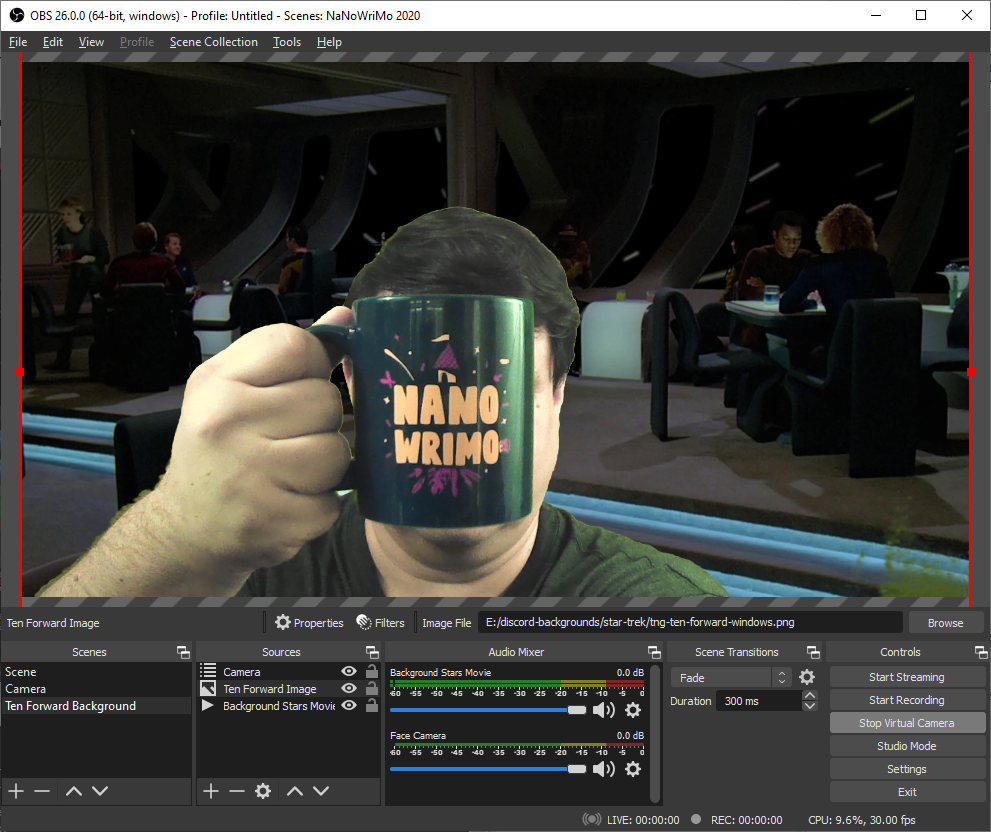Click Stop Virtual Camera
The height and width of the screenshot is (832, 991).
click(x=907, y=723)
